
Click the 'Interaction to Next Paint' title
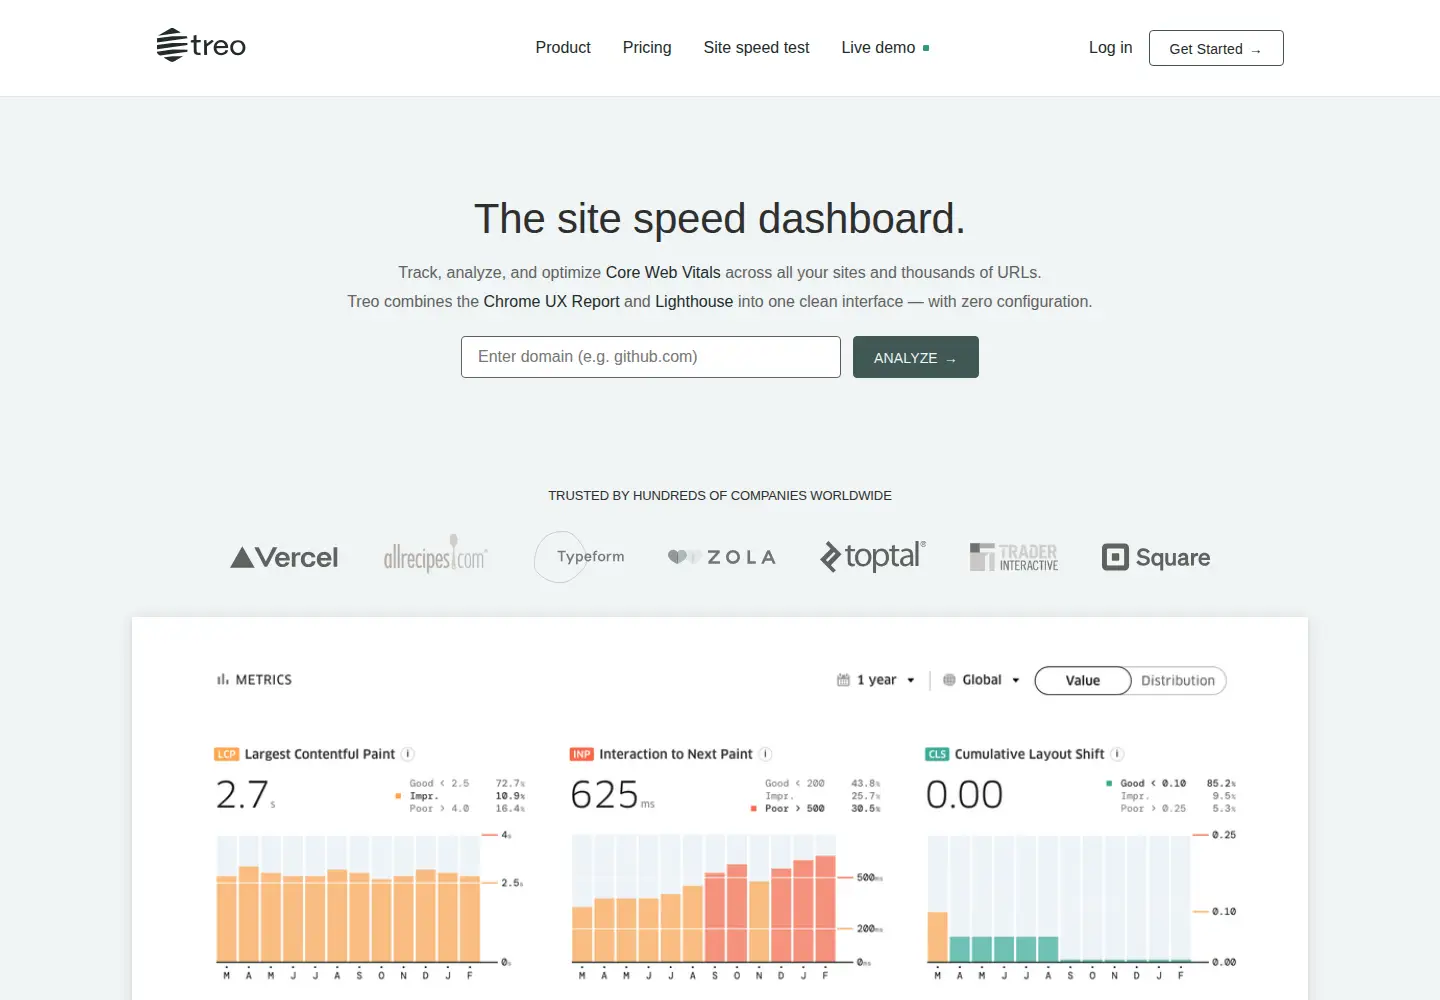click(676, 754)
